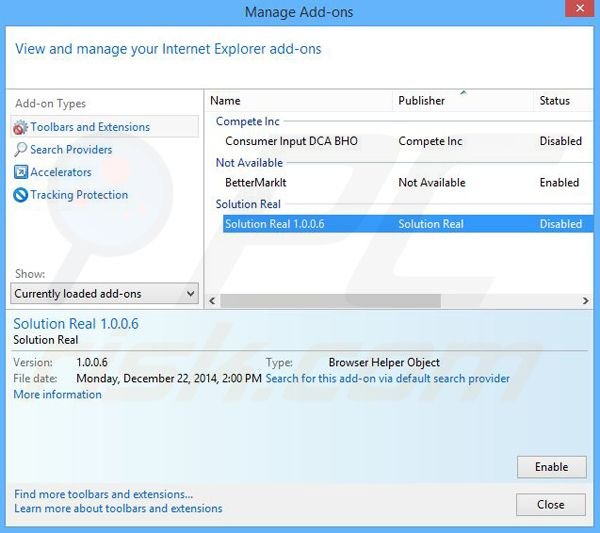Search for this add-on via default provider
The height and width of the screenshot is (533, 600).
[x=387, y=379]
